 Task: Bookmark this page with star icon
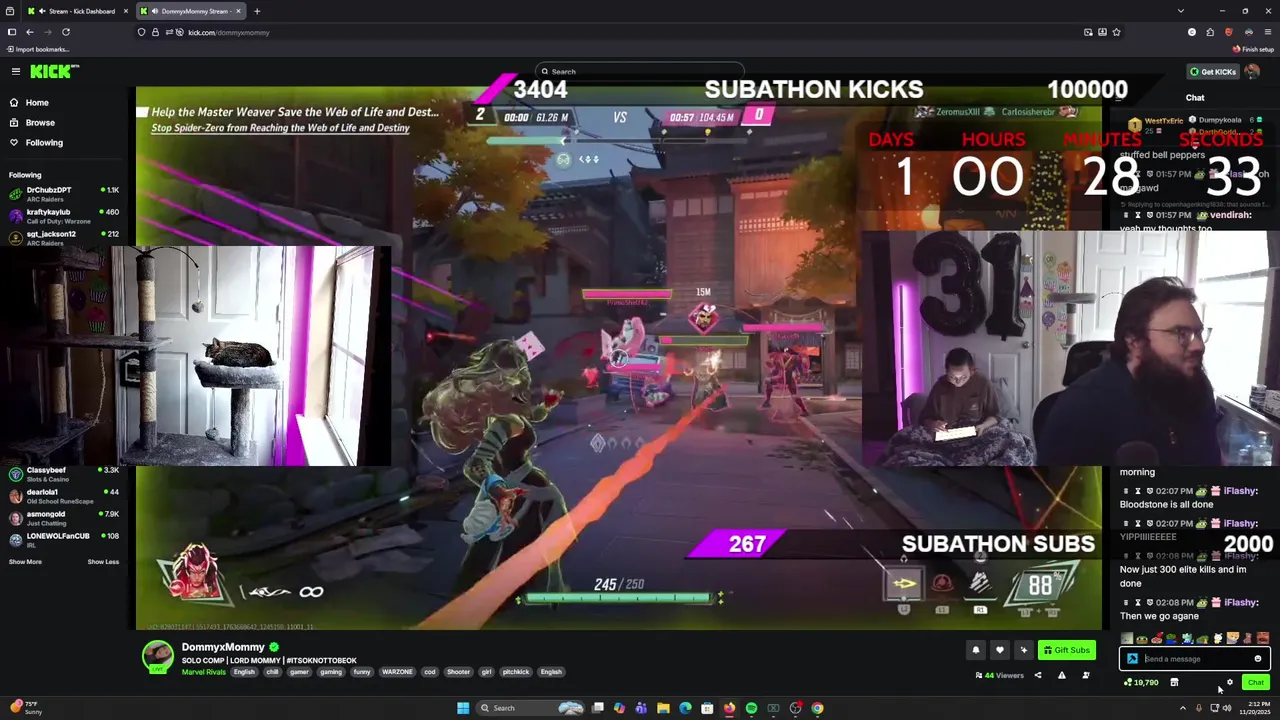(x=1116, y=32)
